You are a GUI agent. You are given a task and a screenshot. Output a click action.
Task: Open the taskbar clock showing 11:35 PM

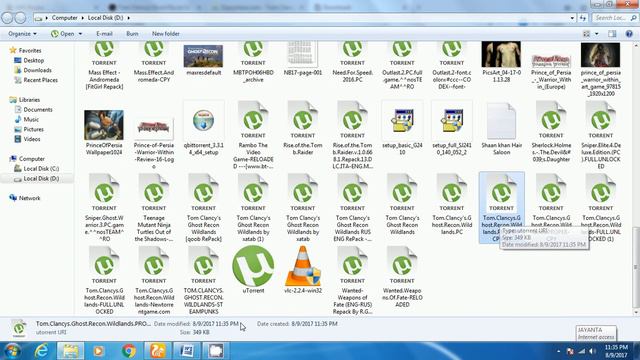[616, 351]
